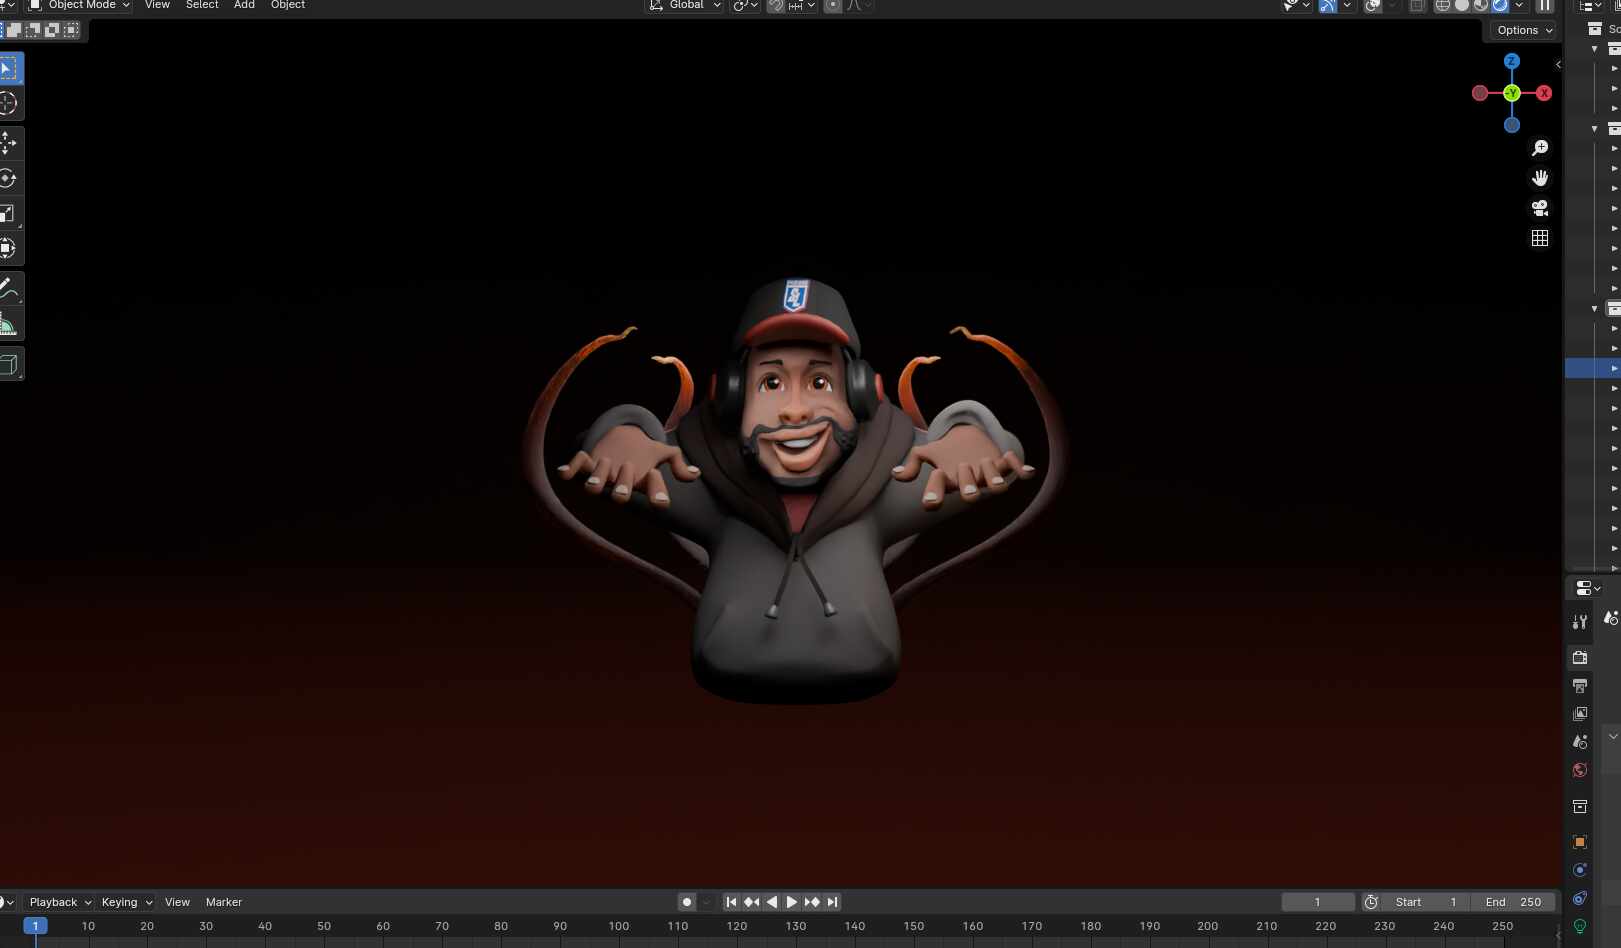Image resolution: width=1621 pixels, height=948 pixels.
Task: Toggle orthographic perspective grid icon
Action: 1540,238
